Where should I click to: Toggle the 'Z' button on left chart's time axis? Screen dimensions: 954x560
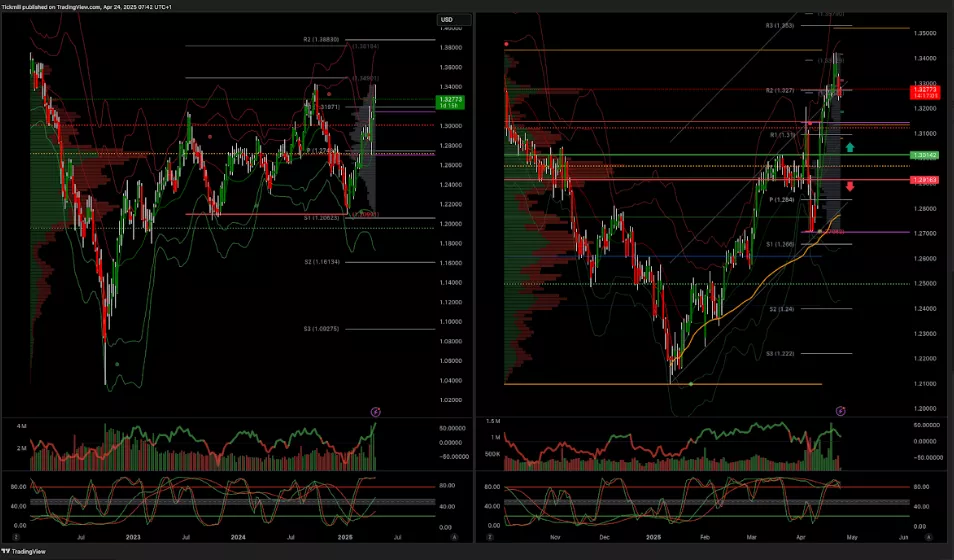coord(15,536)
